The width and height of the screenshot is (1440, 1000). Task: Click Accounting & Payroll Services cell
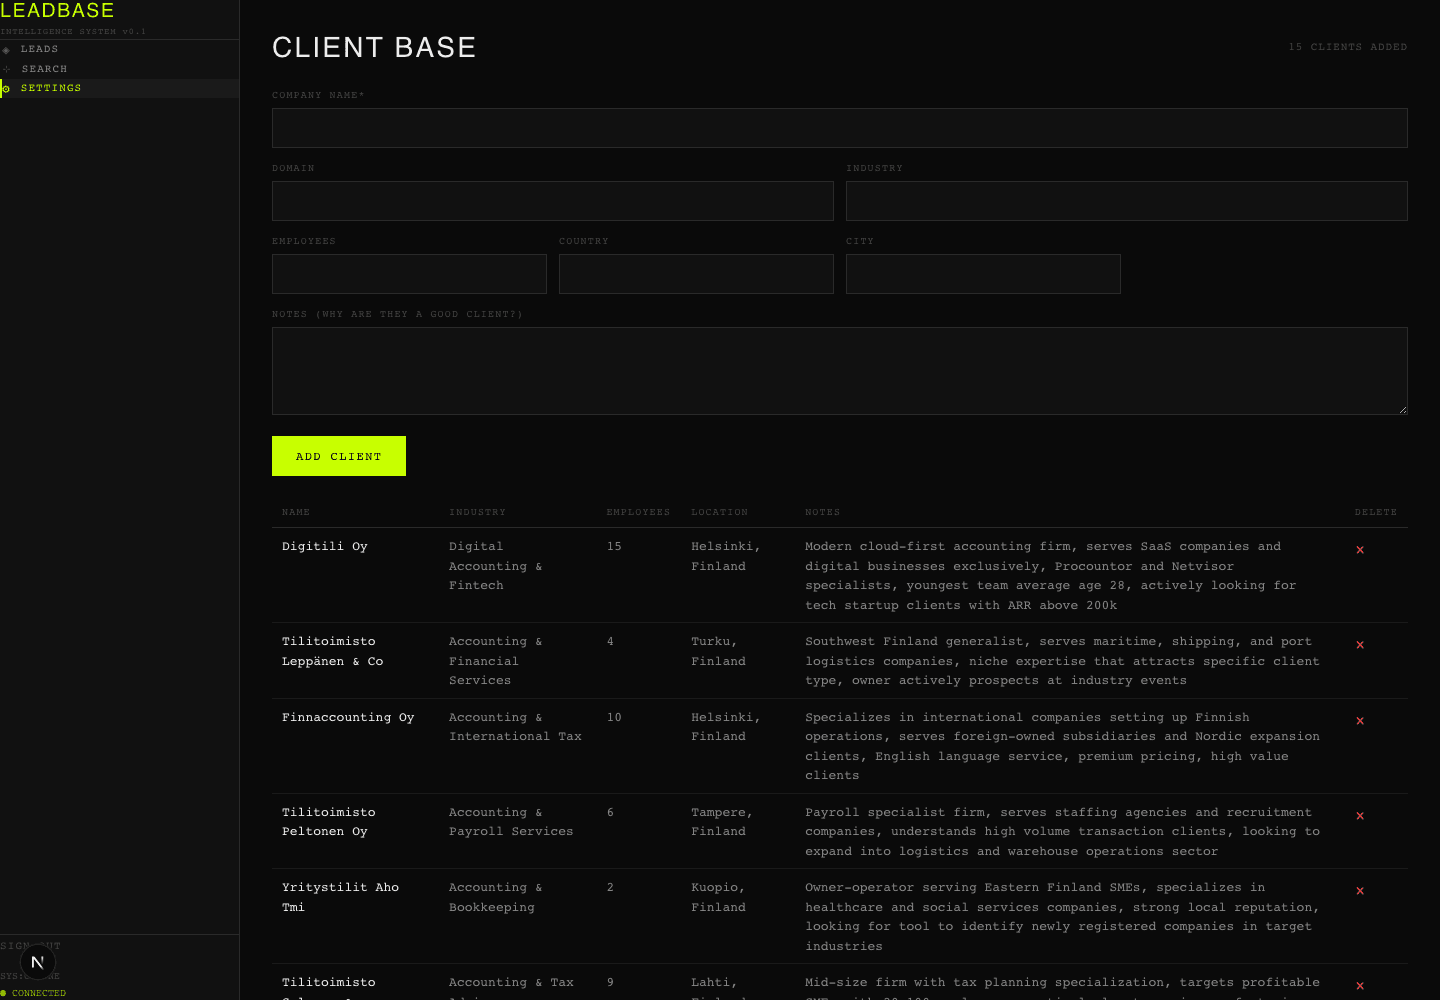tap(511, 822)
